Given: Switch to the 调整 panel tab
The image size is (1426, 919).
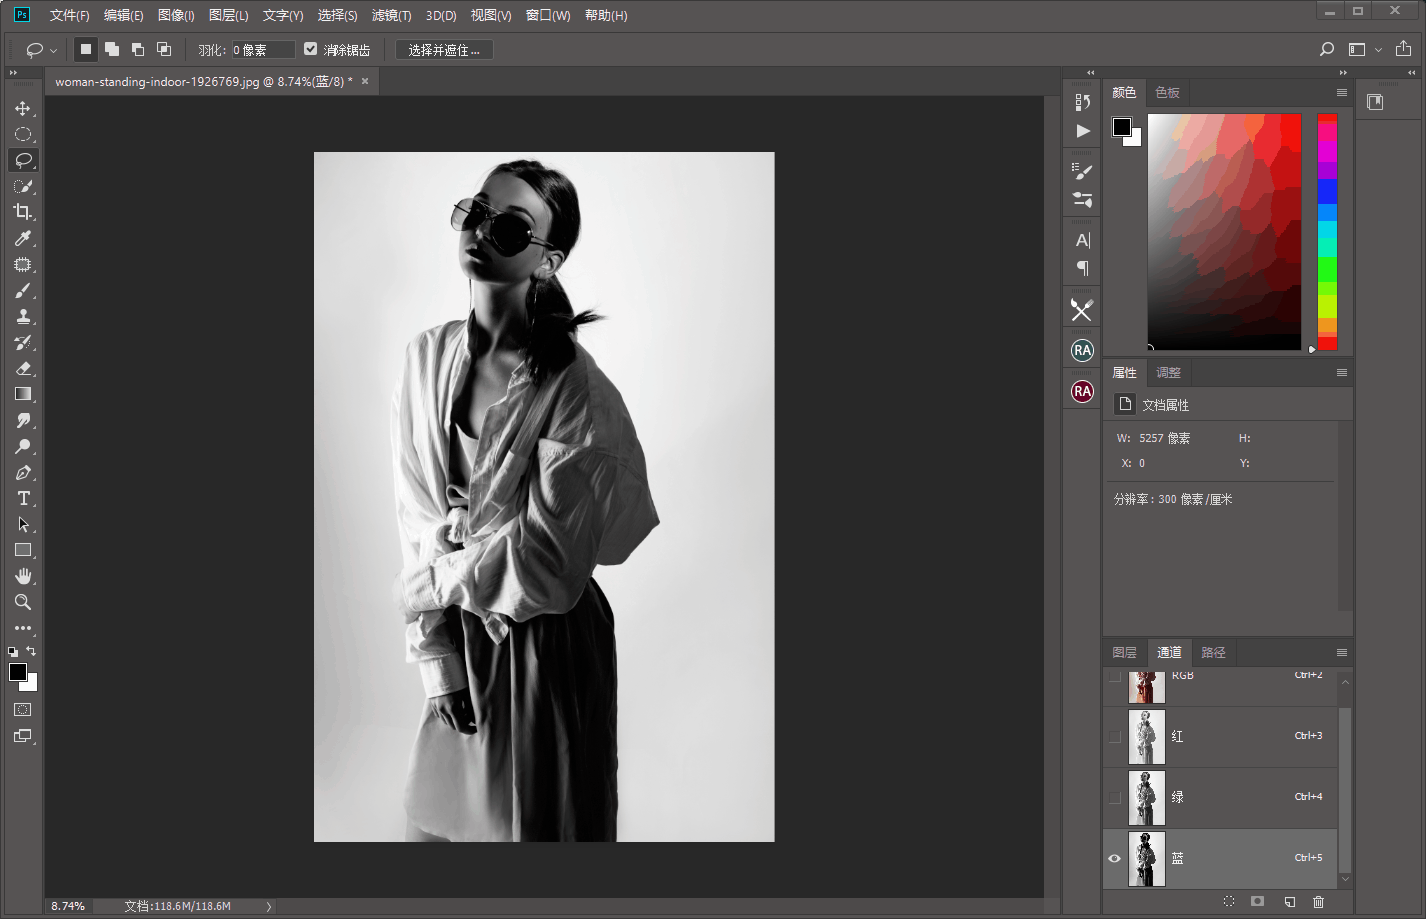Looking at the screenshot, I should (x=1168, y=373).
